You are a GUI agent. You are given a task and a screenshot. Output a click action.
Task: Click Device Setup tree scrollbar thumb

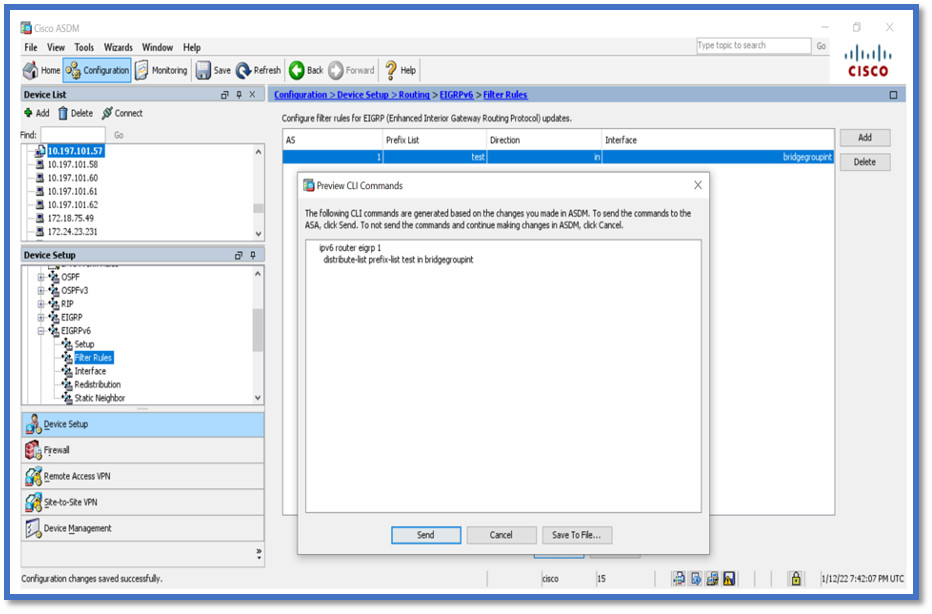[x=257, y=330]
